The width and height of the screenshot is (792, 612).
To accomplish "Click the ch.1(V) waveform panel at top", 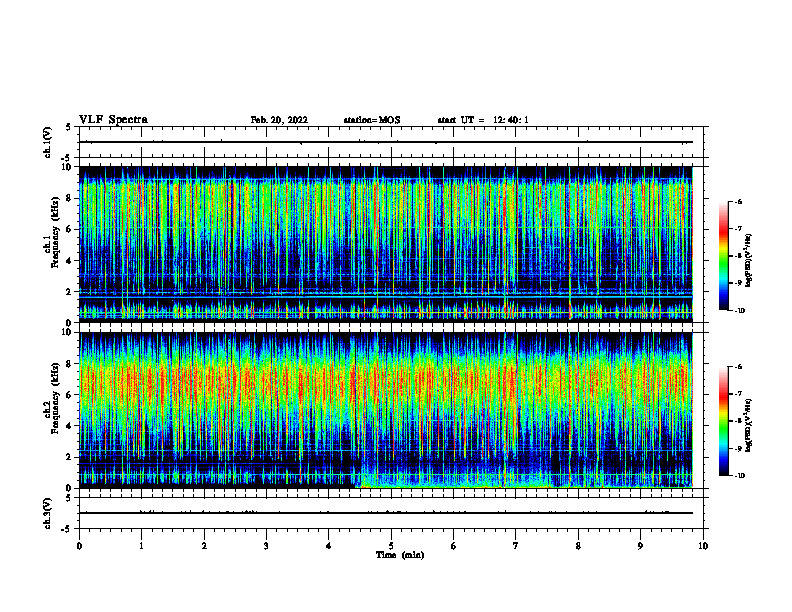I will point(391,142).
